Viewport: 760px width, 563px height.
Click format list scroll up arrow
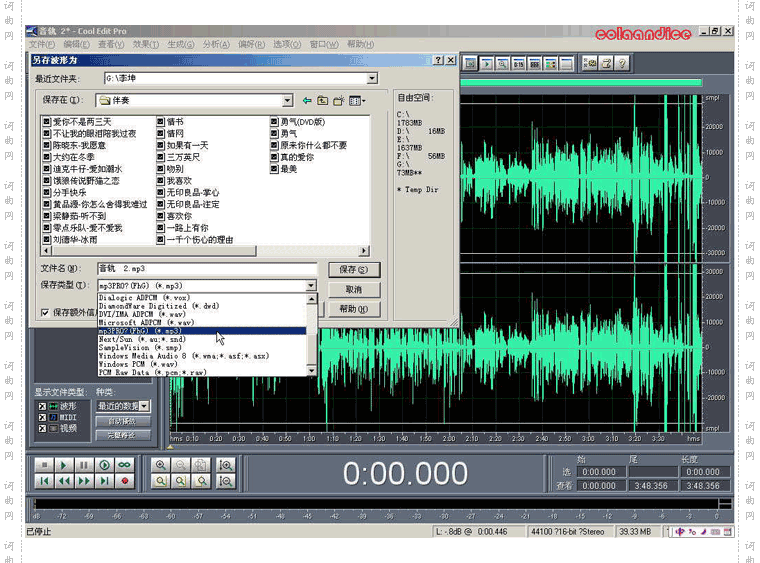pos(312,298)
